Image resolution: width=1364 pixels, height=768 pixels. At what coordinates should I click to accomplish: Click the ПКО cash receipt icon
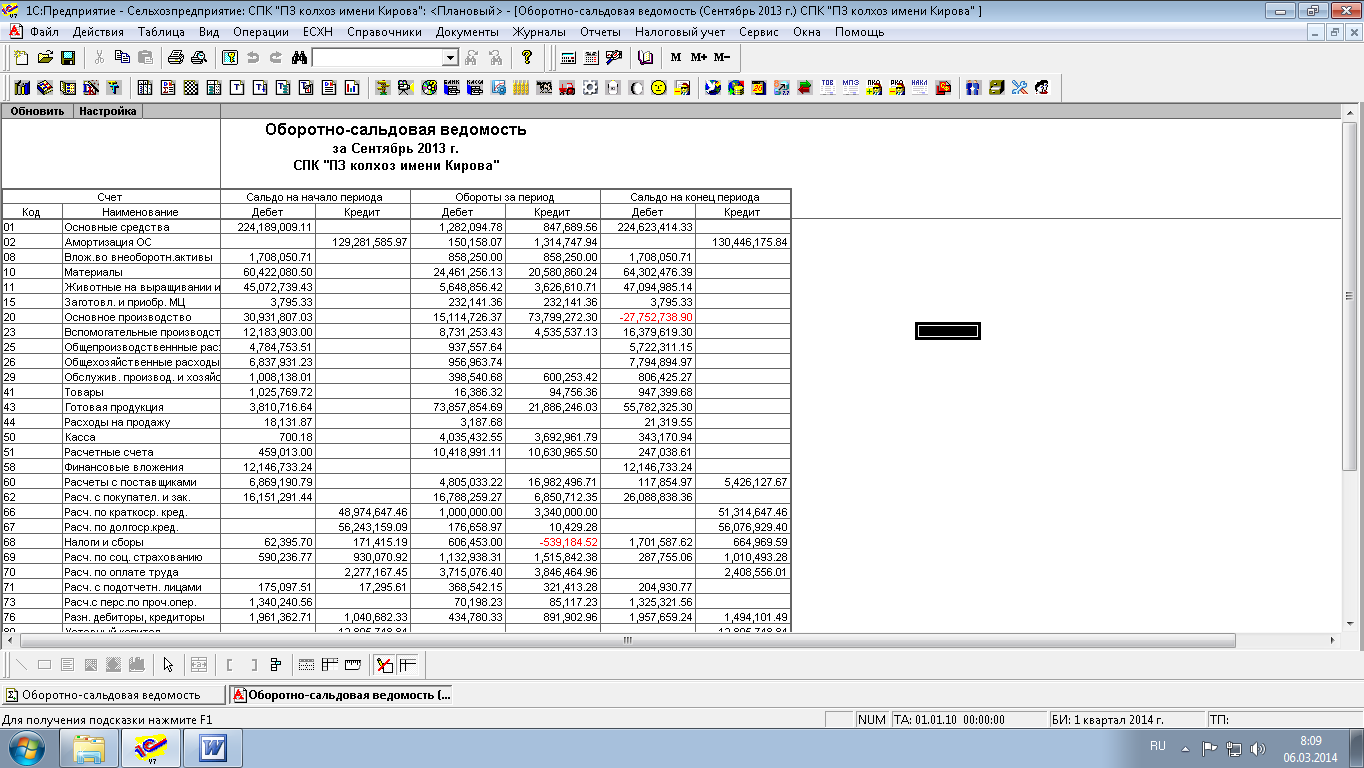(x=873, y=88)
